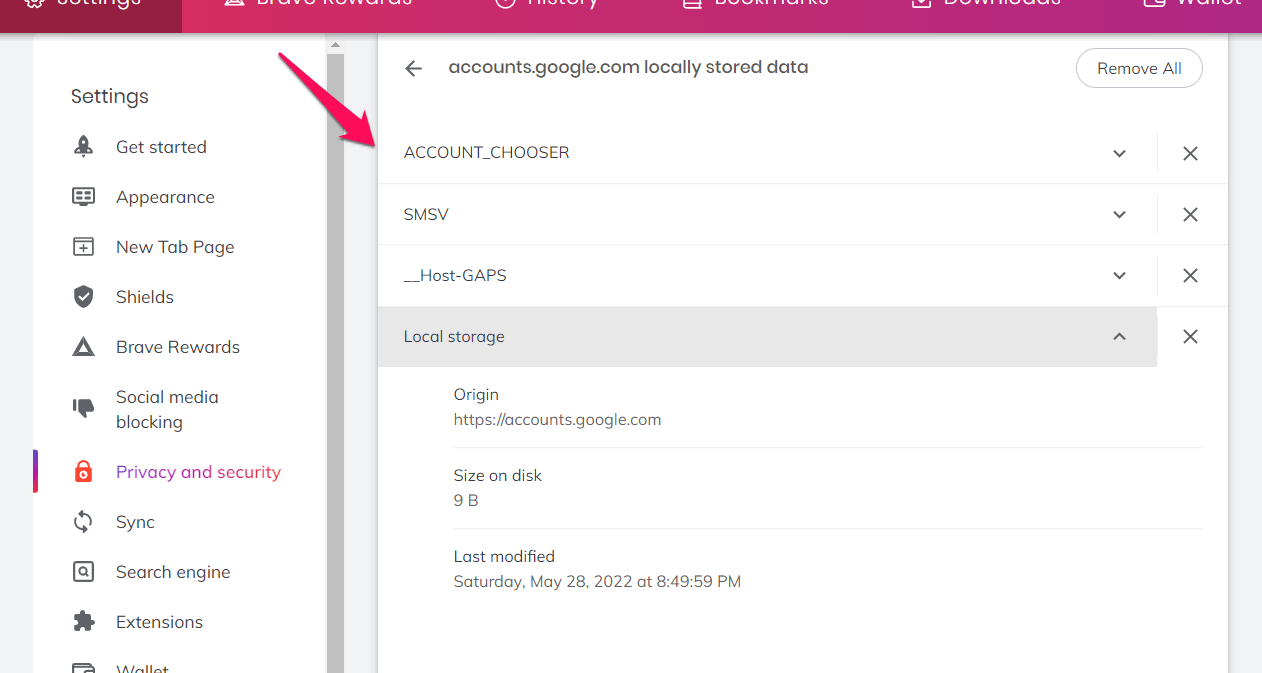Collapse the Local storage section
The image size is (1262, 673).
click(1119, 337)
